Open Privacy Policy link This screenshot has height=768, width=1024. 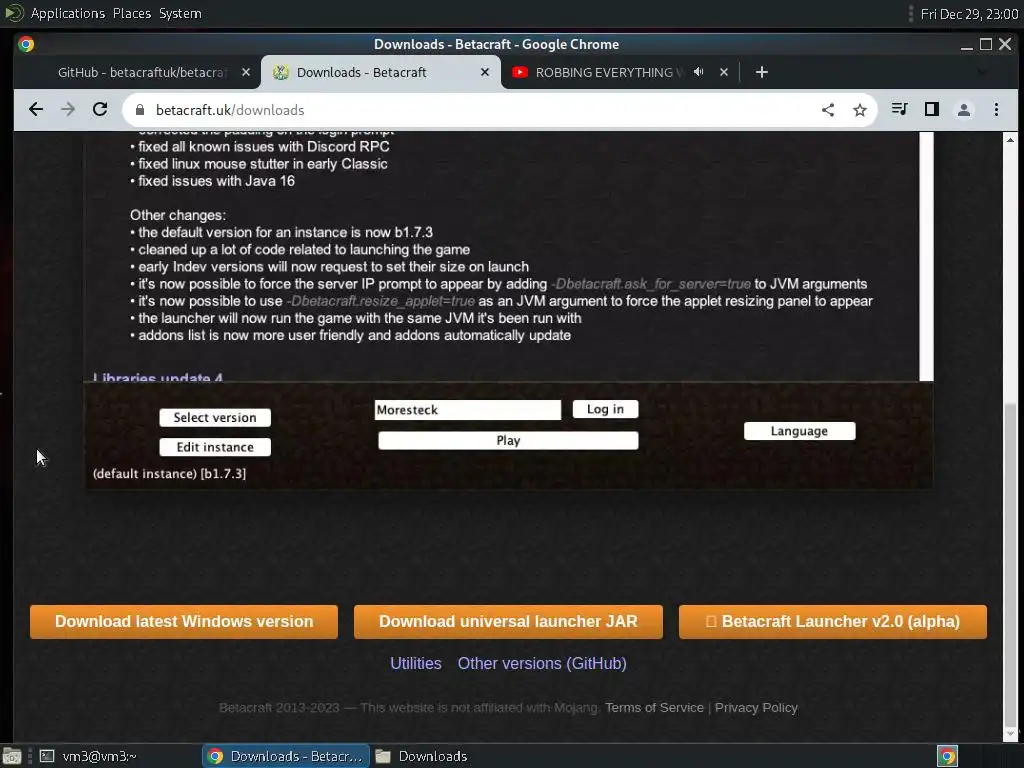pos(756,707)
